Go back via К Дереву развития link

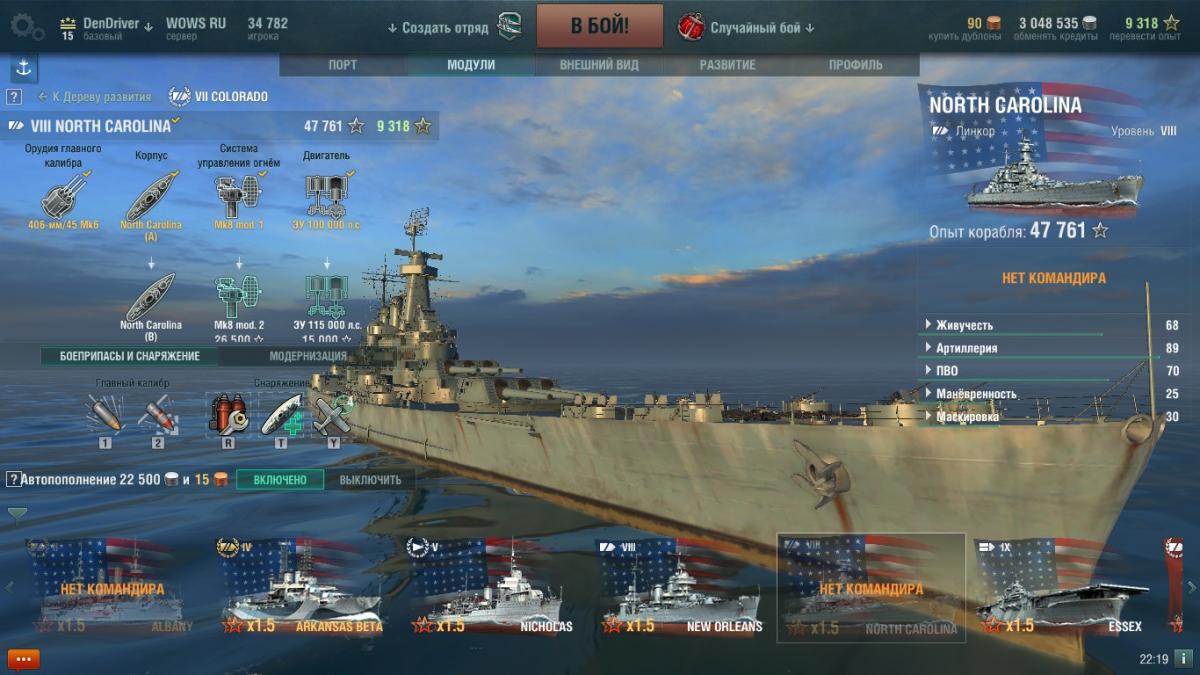[95, 97]
